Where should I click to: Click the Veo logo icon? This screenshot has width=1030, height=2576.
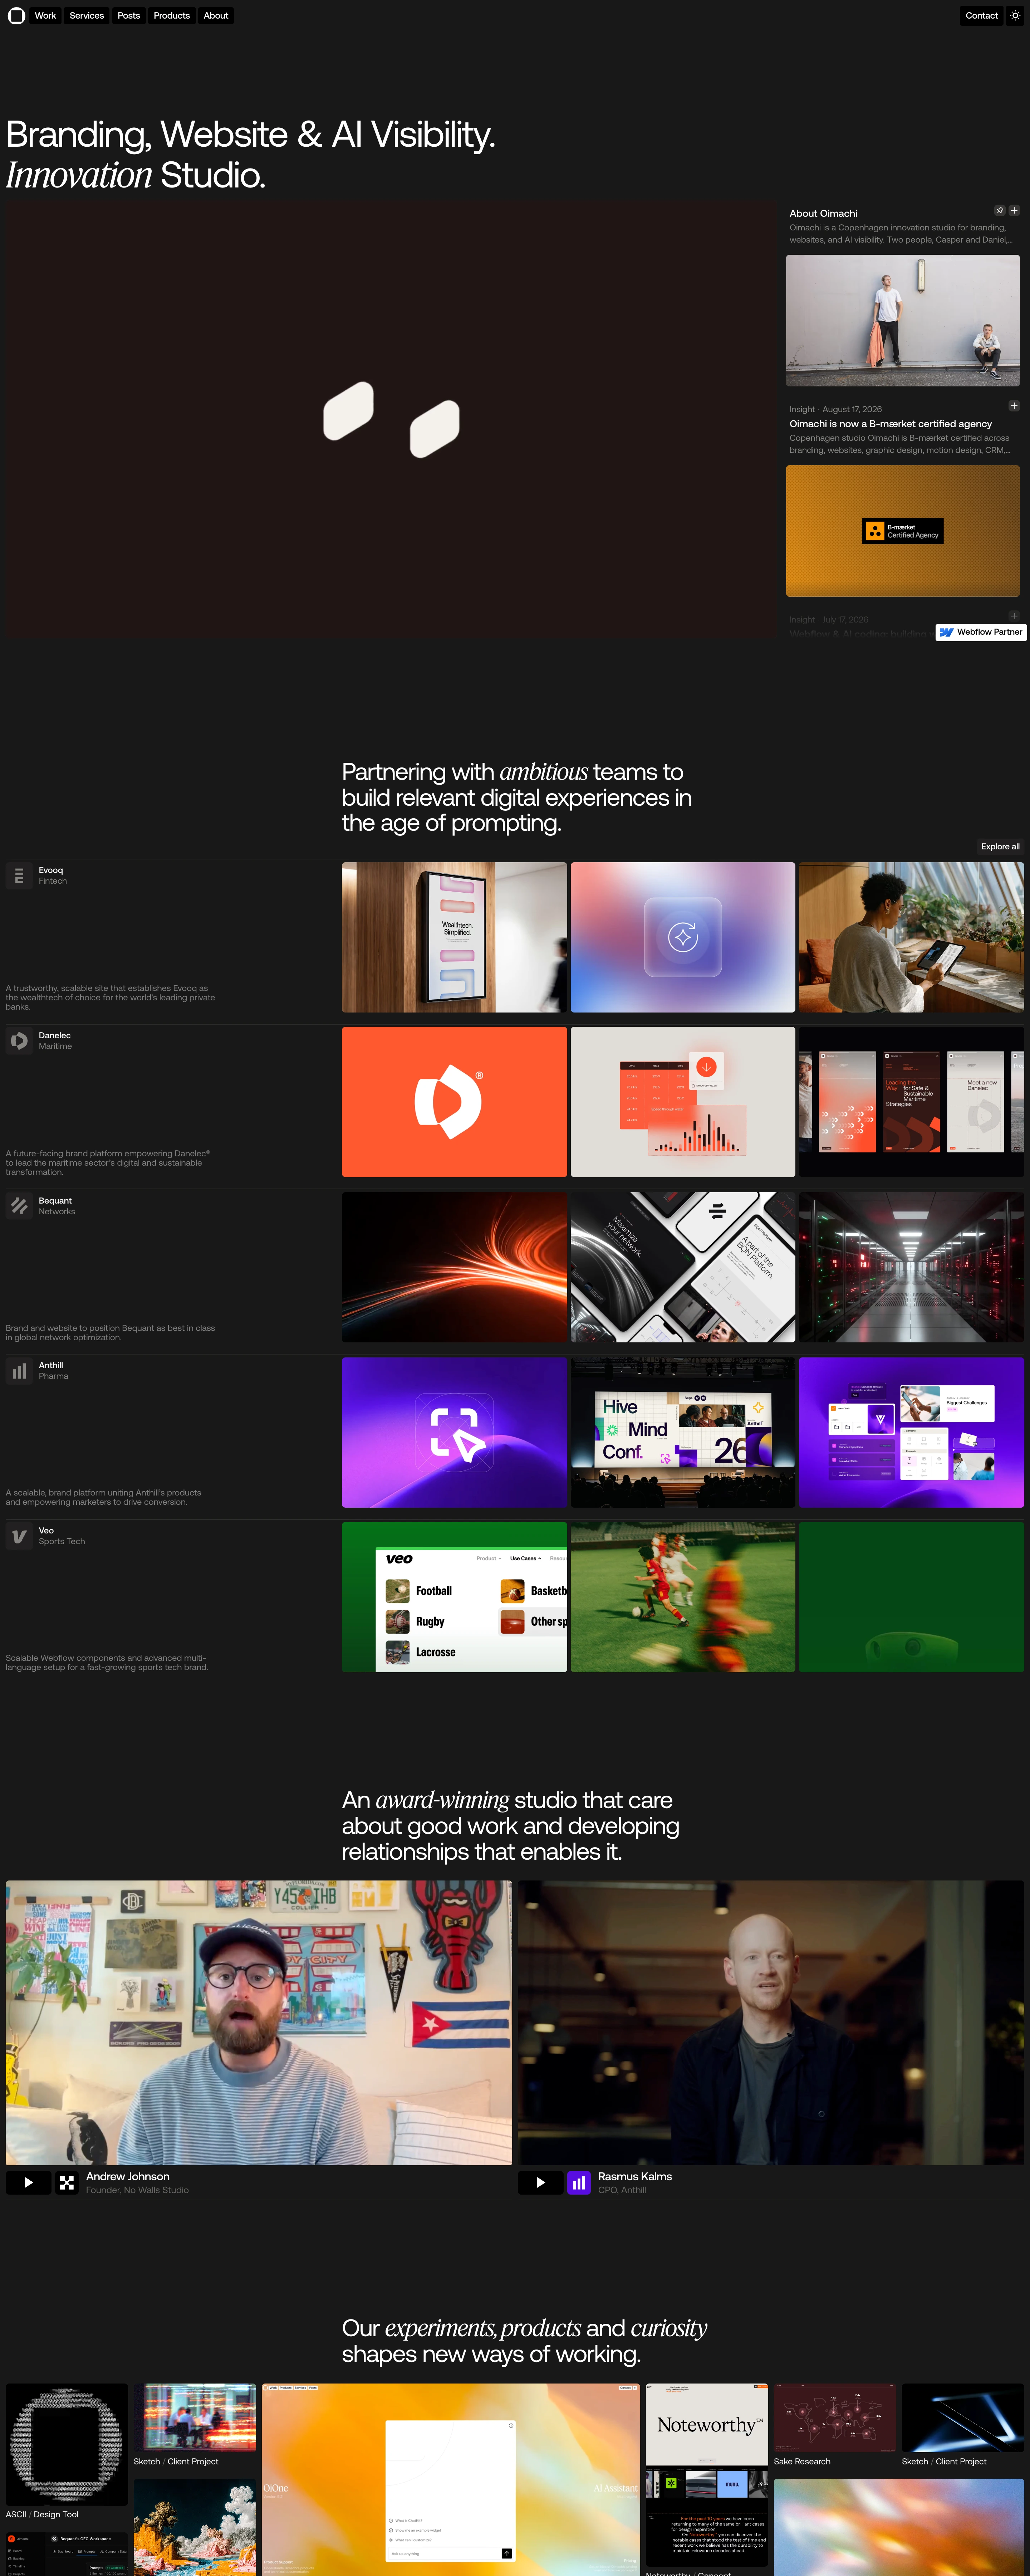point(19,1536)
